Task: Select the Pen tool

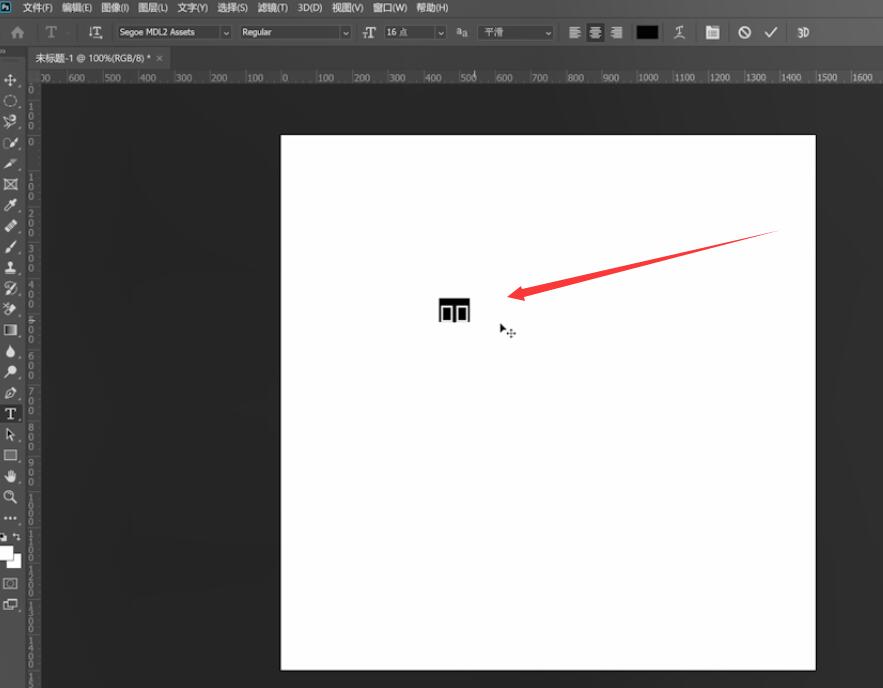Action: click(10, 393)
